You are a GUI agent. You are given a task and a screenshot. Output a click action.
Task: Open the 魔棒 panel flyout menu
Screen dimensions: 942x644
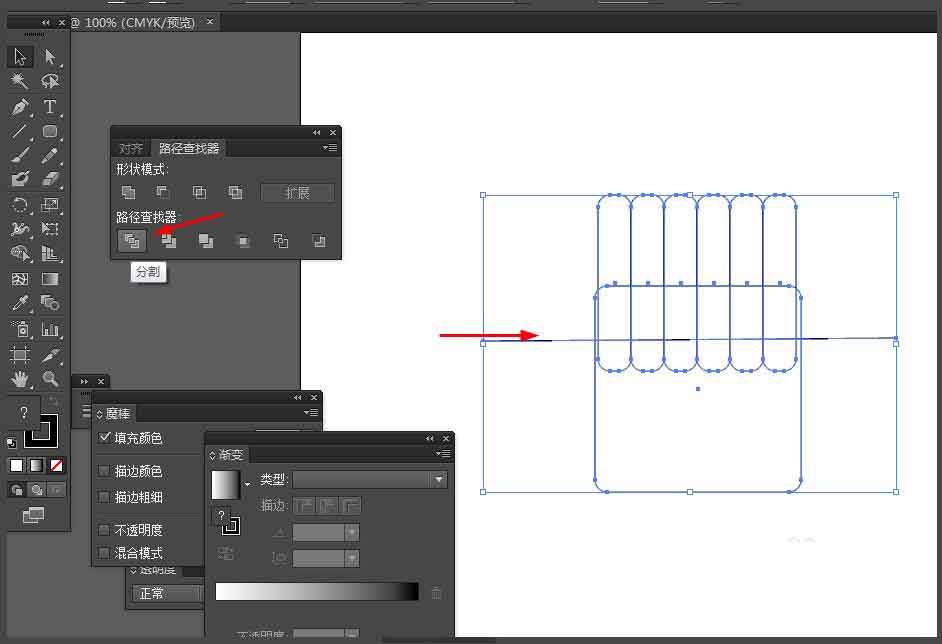coord(311,412)
